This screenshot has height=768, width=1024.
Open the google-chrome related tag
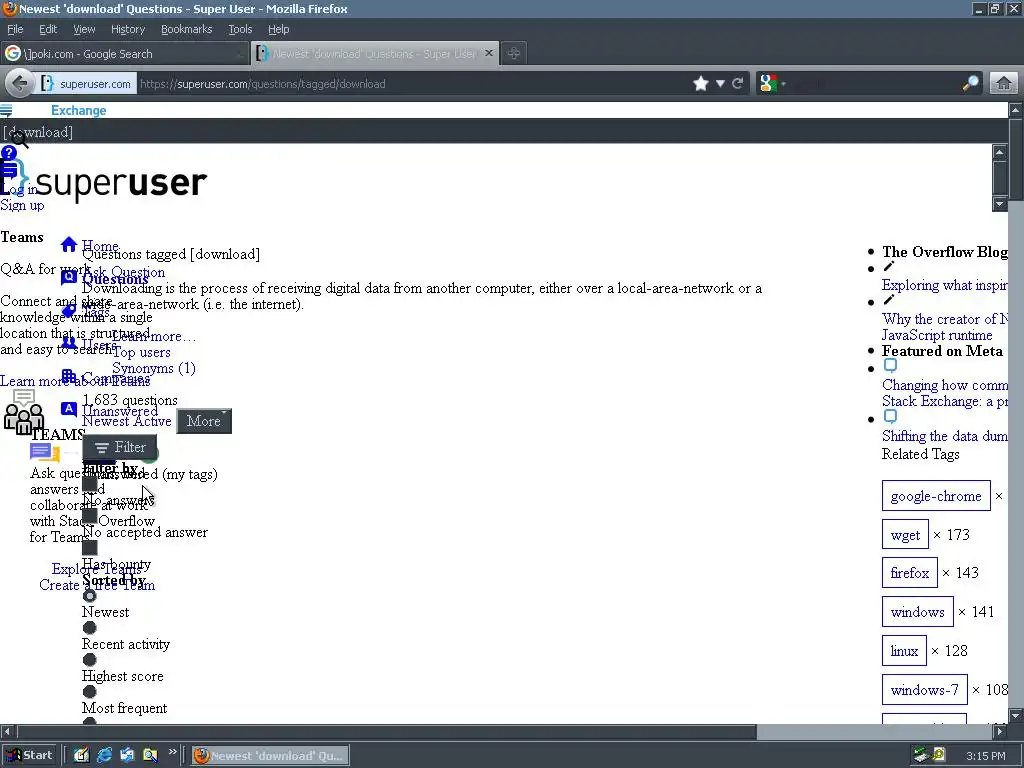[936, 496]
